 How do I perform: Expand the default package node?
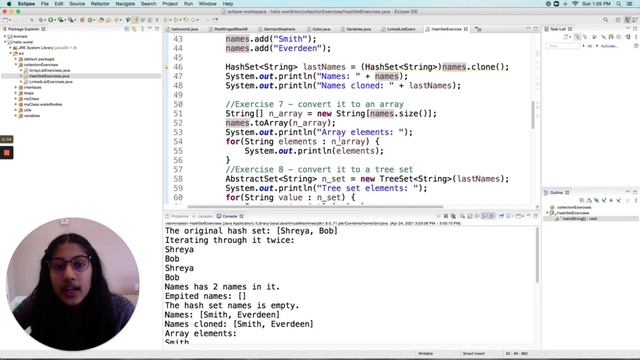tap(16, 59)
